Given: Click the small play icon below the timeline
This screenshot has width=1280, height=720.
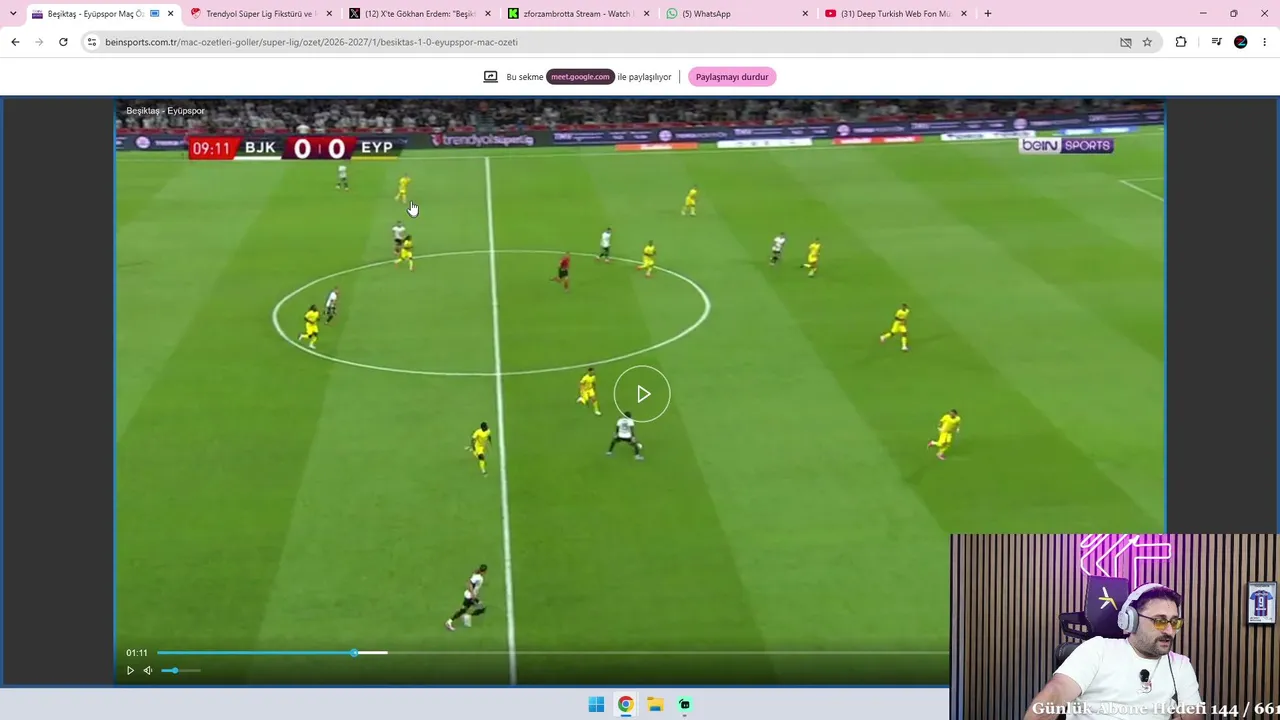Looking at the screenshot, I should click(130, 670).
